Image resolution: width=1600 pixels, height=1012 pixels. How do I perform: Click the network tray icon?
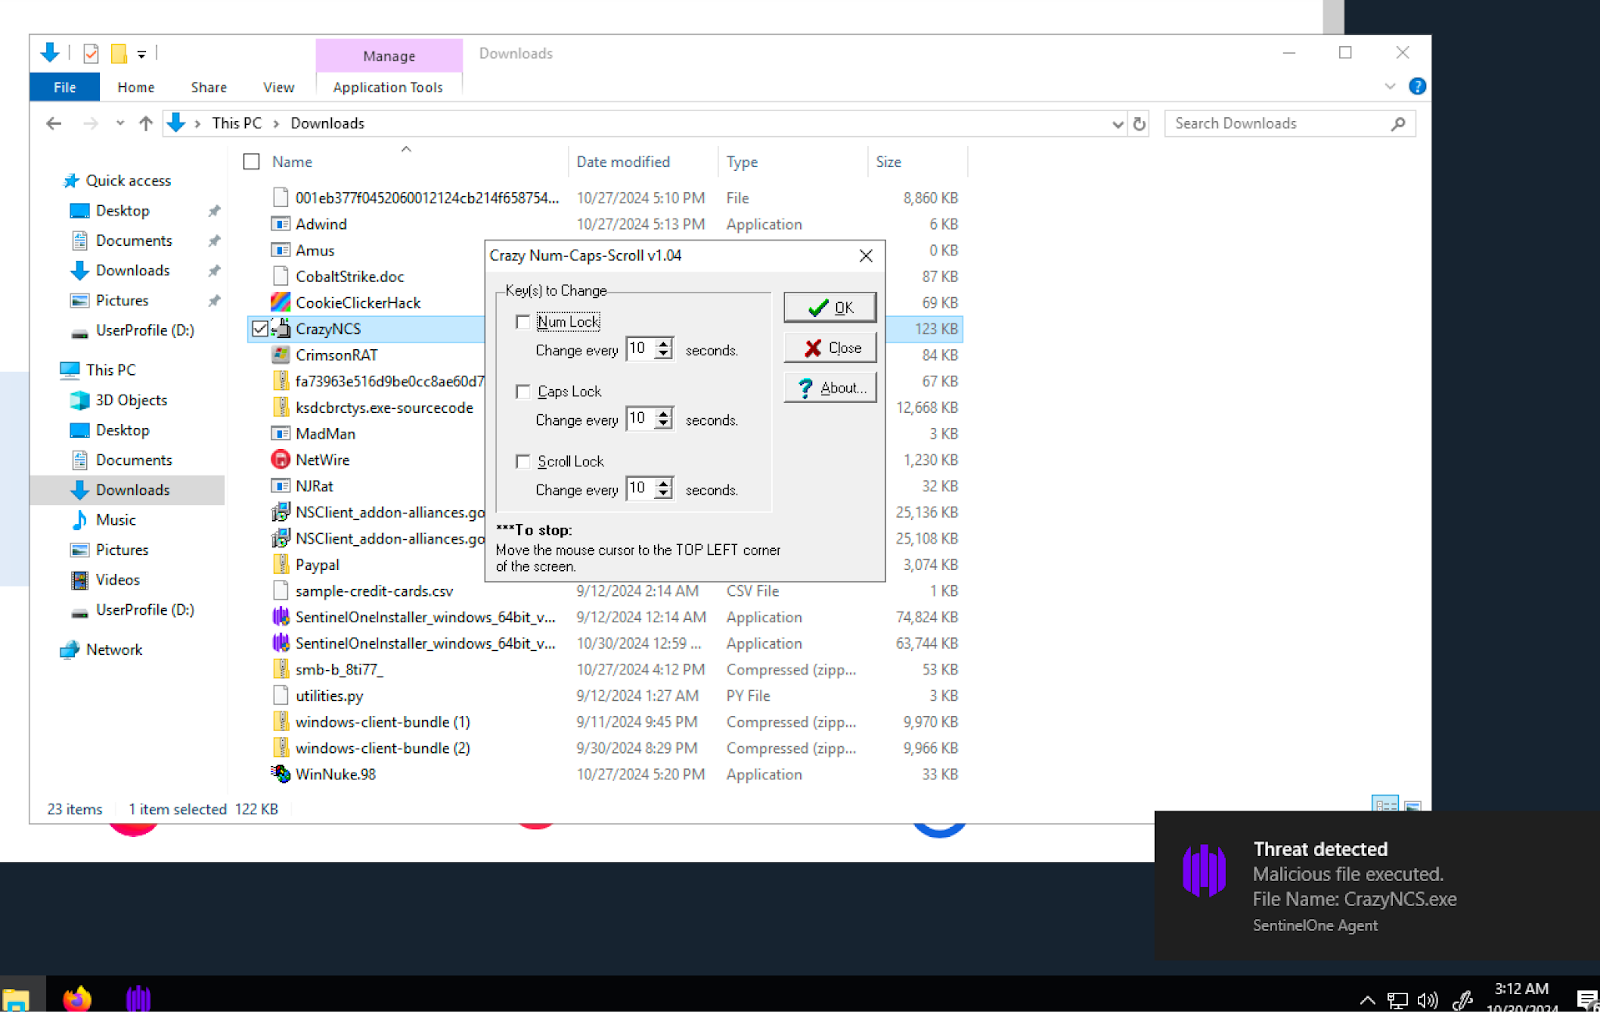(x=1398, y=1000)
